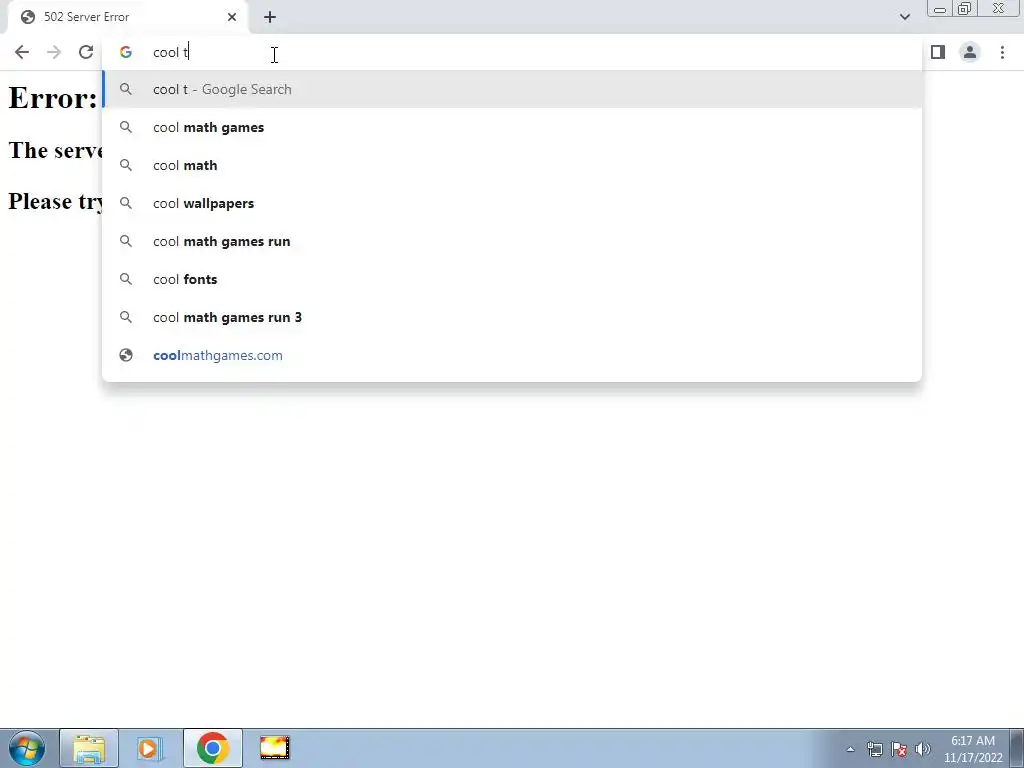Click the Show desktop strip
This screenshot has height=768, width=1024.
[1017, 748]
